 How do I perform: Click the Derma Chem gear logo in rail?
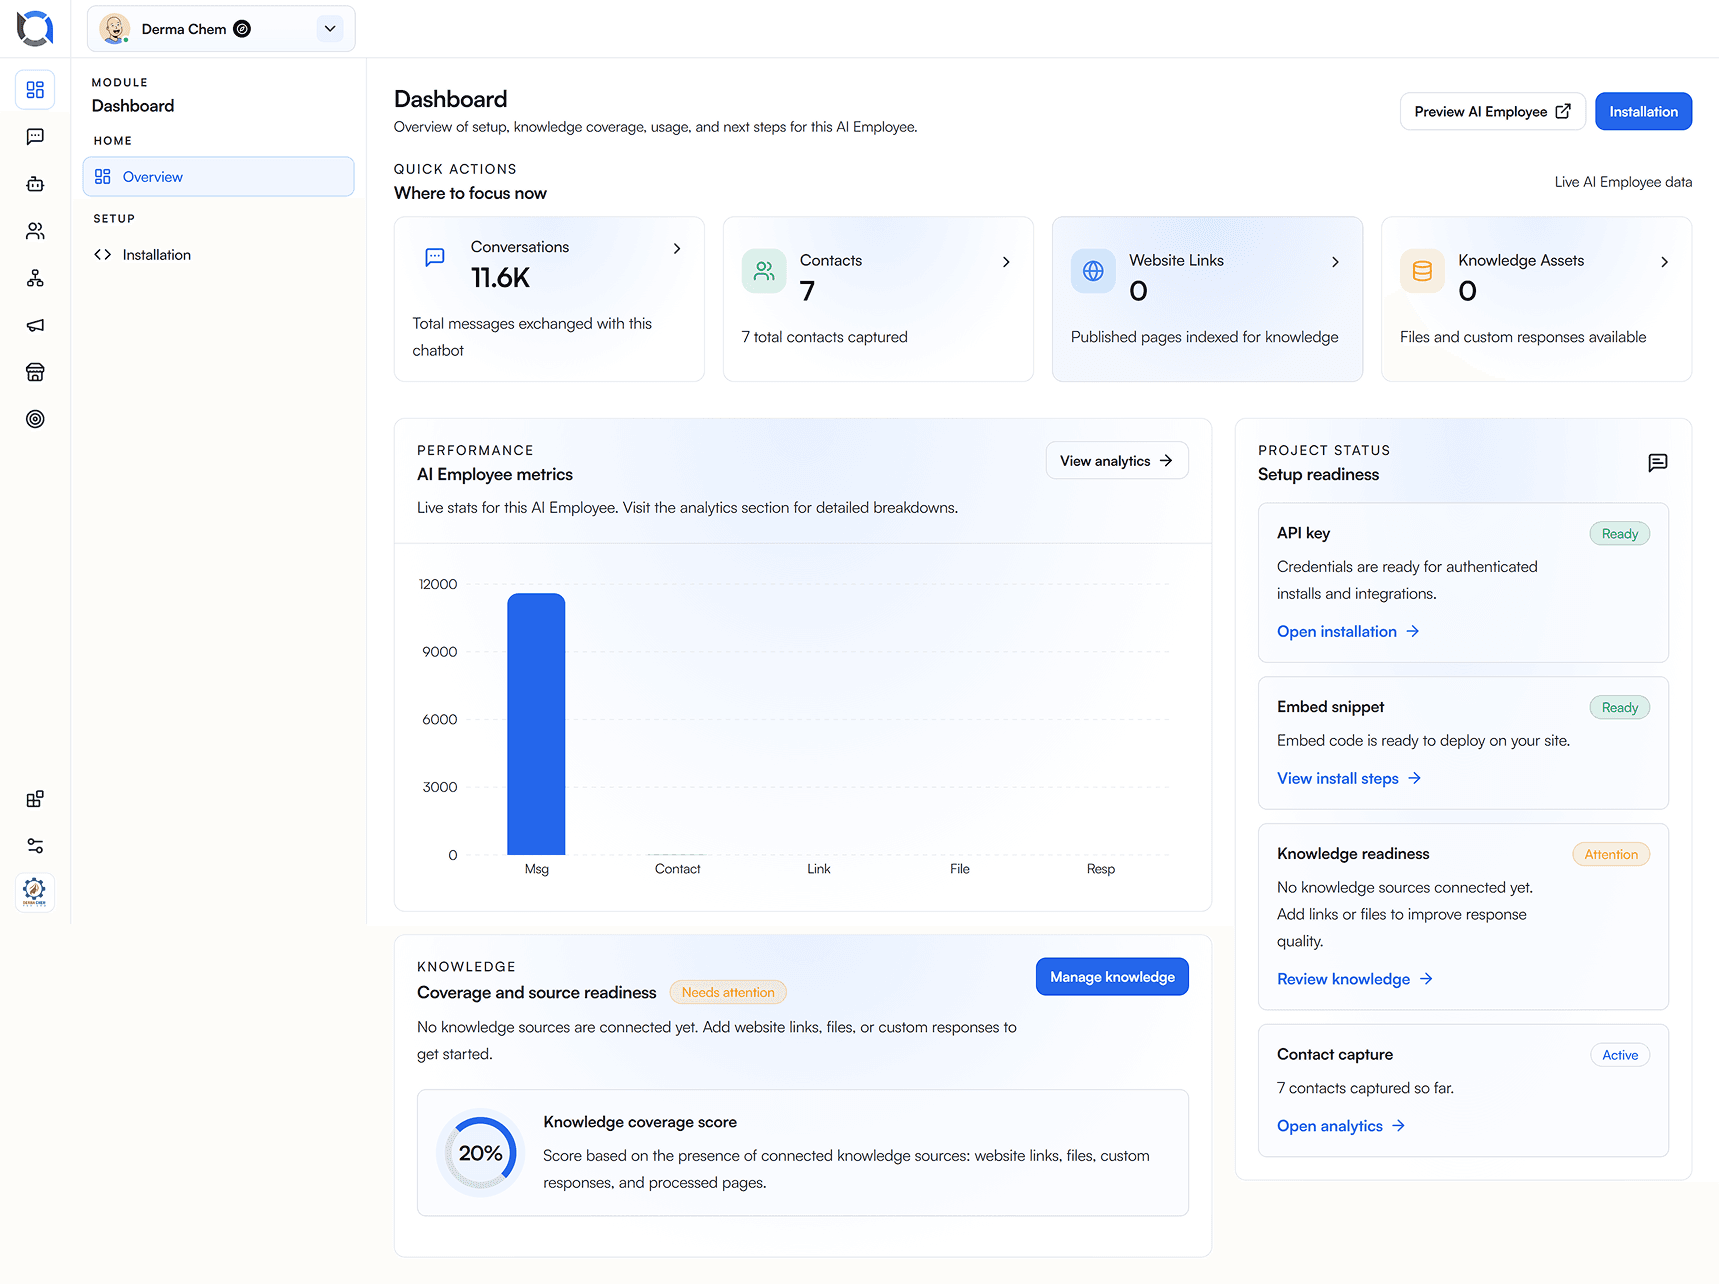pos(35,891)
